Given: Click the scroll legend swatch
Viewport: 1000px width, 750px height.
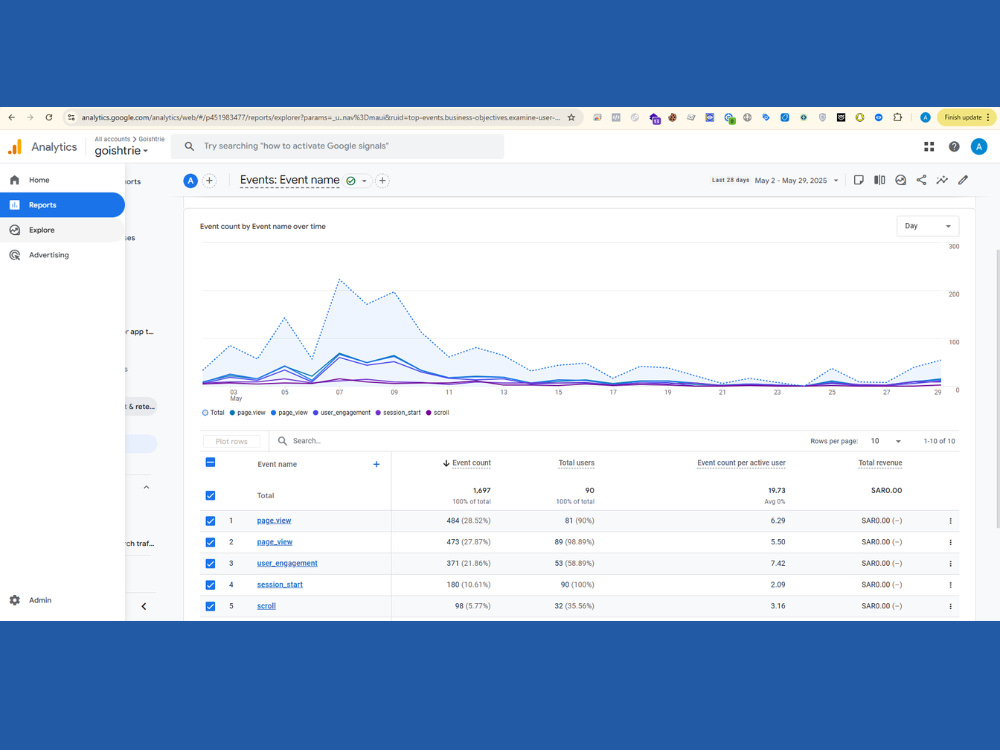Looking at the screenshot, I should pyautogui.click(x=429, y=413).
